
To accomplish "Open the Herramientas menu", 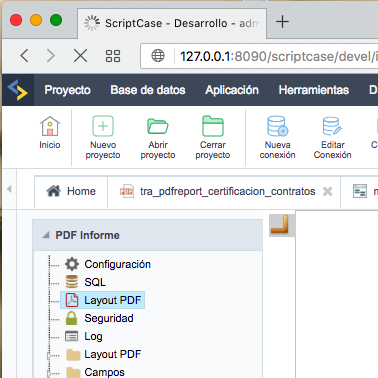I will coord(314,90).
